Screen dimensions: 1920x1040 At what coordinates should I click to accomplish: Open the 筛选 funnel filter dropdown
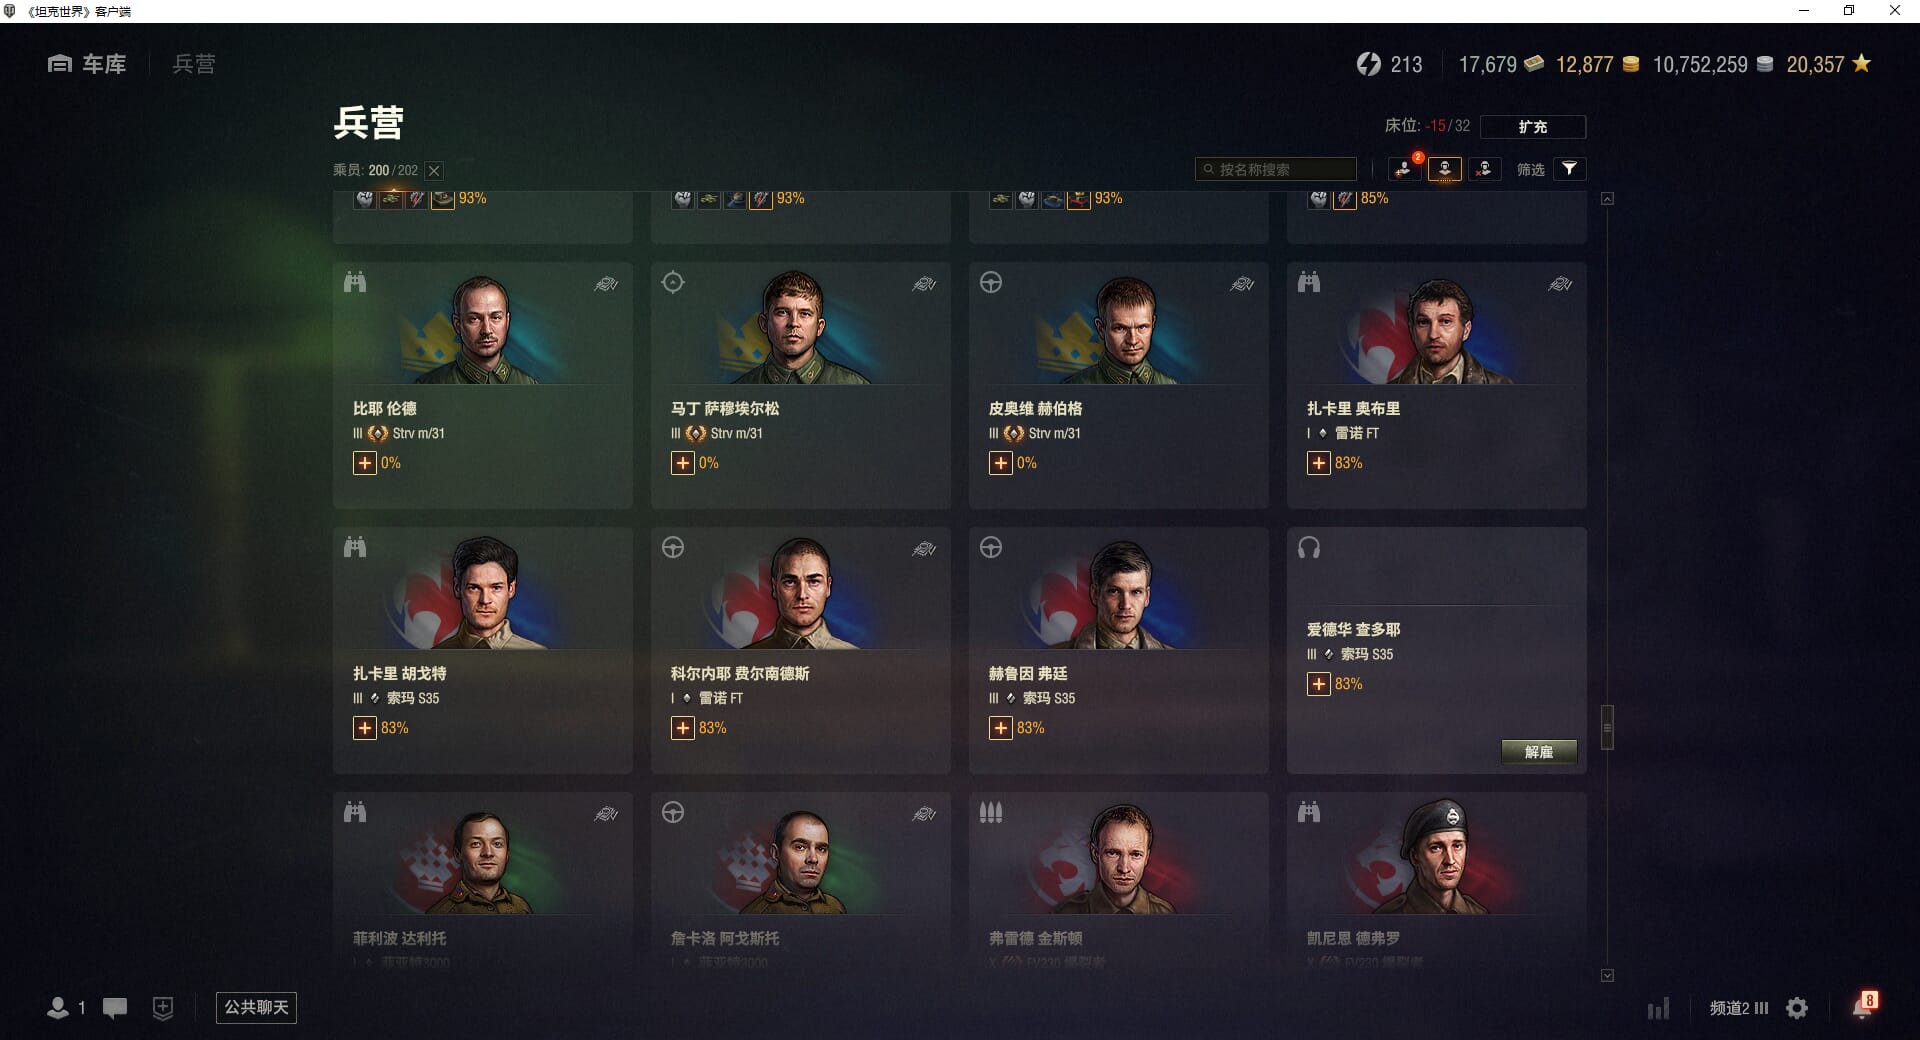(1569, 169)
